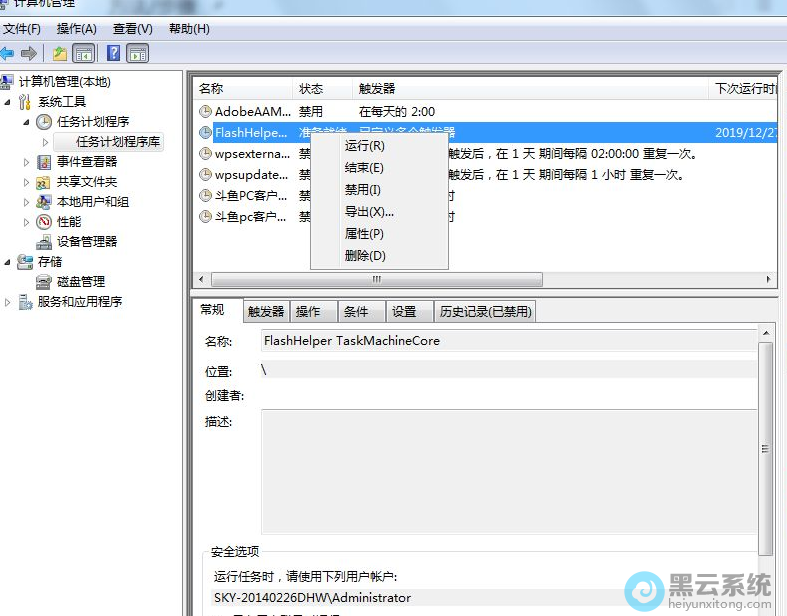787x616 pixels.
Task: Click the Forward arrow toolbar icon
Action: pyautogui.click(x=29, y=53)
